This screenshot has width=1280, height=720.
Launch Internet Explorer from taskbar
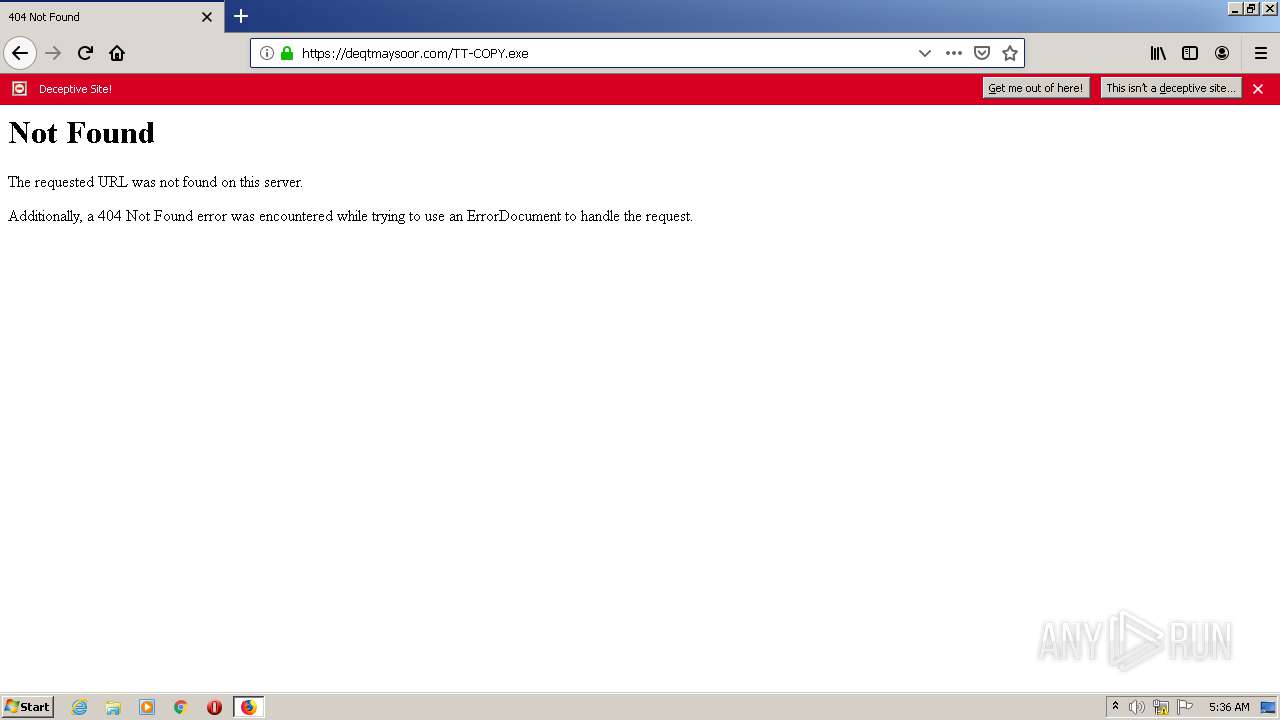point(80,707)
